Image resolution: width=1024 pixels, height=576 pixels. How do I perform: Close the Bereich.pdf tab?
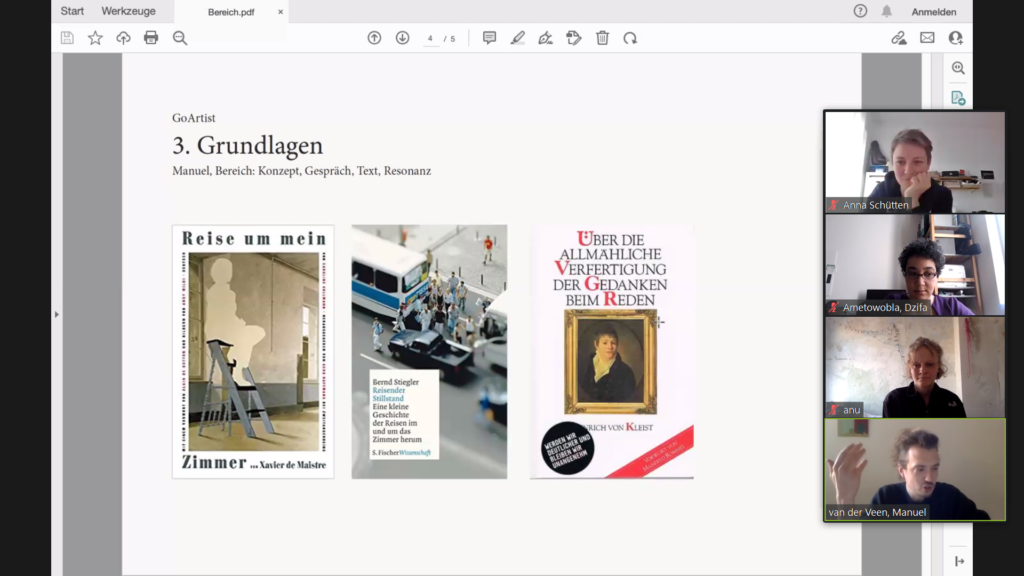(280, 12)
